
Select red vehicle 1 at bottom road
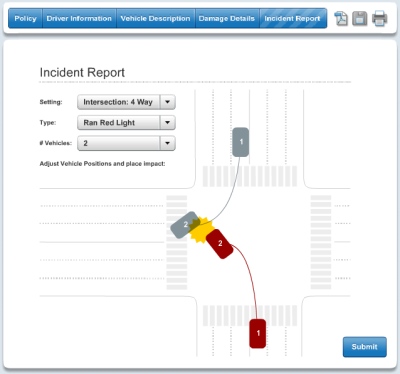[x=258, y=333]
